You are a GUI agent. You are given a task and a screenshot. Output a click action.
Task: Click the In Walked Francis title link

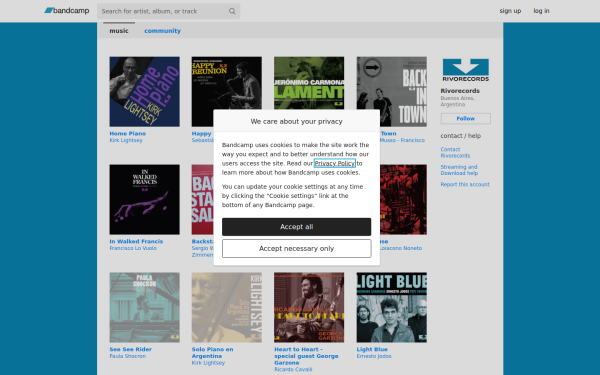[136, 241]
